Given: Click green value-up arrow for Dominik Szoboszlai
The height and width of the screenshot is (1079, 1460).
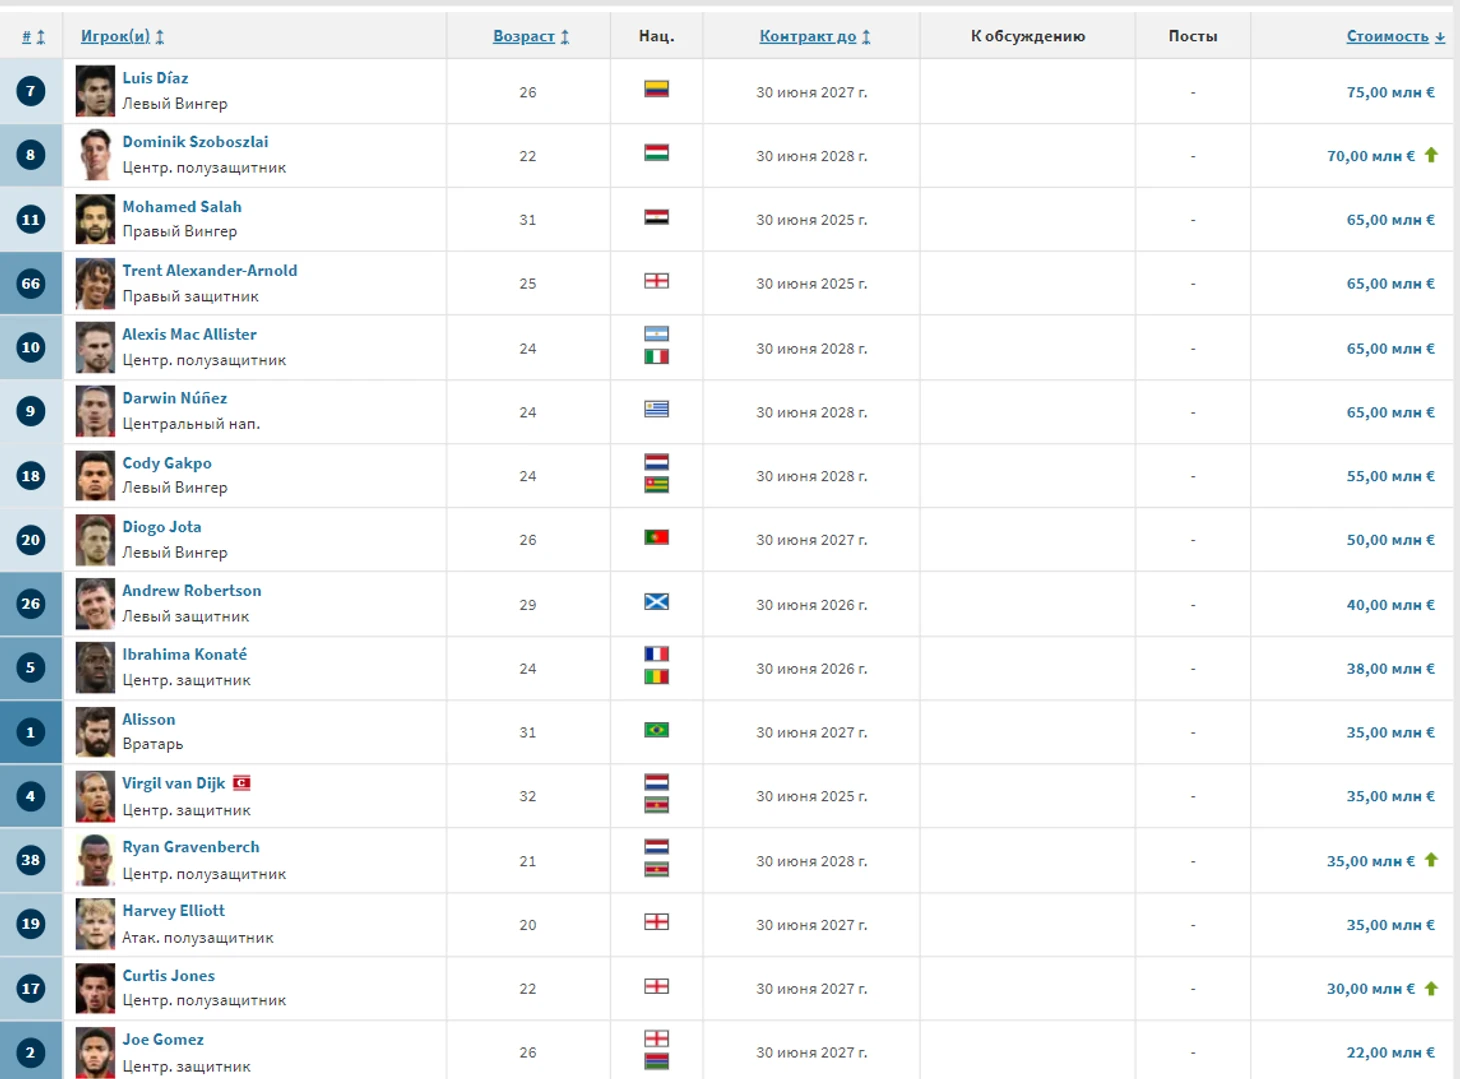Looking at the screenshot, I should click(1431, 155).
